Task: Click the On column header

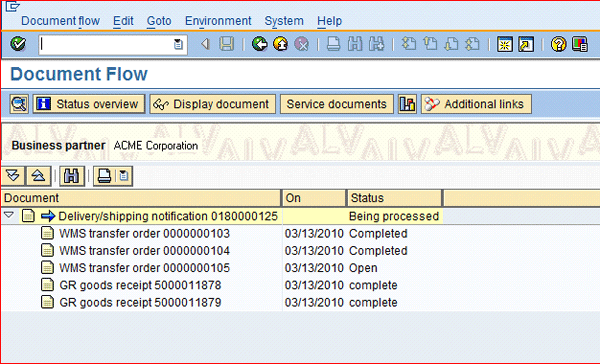Action: click(314, 198)
